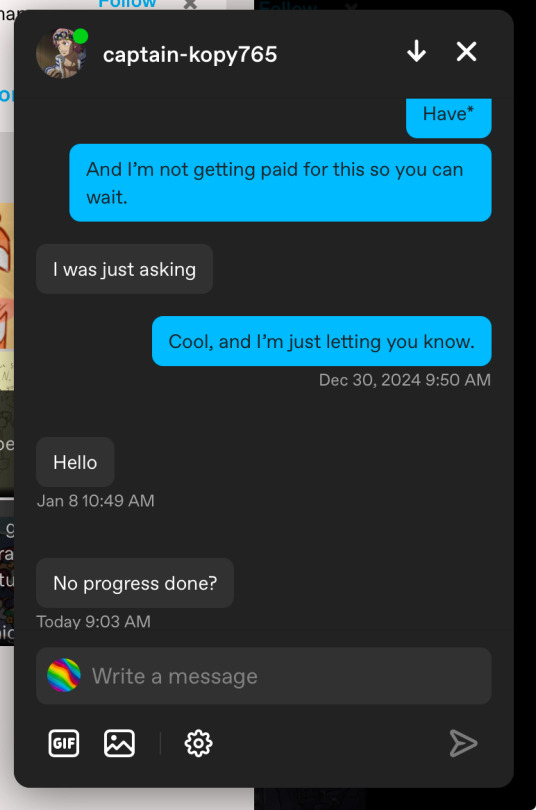Click rainbow avatar beside message field

64,675
